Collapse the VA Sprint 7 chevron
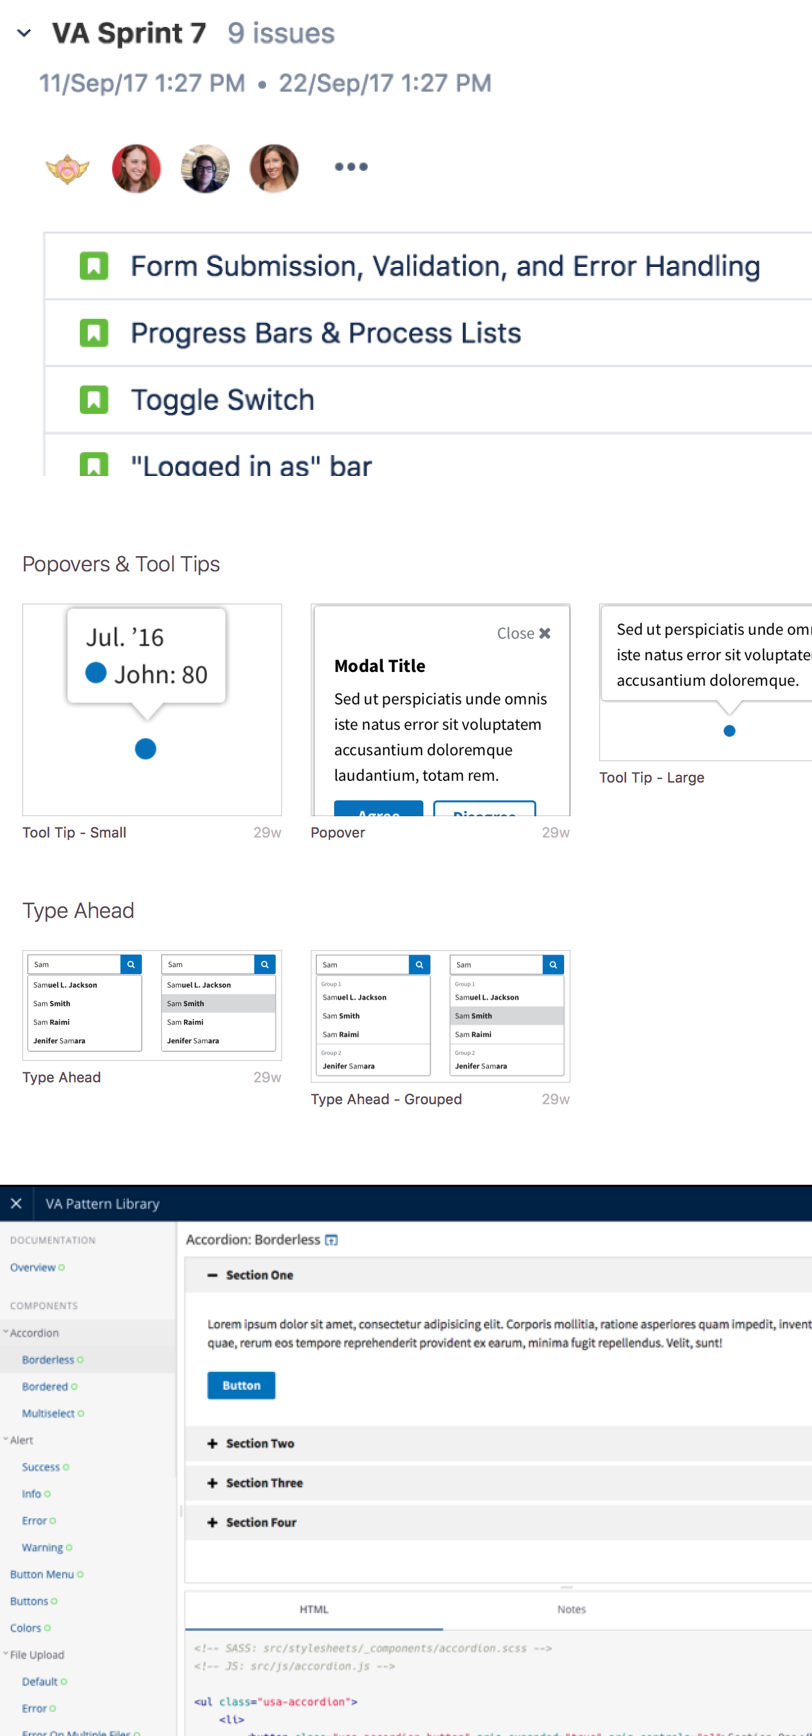Screen dimensions: 812x1736 point(24,34)
